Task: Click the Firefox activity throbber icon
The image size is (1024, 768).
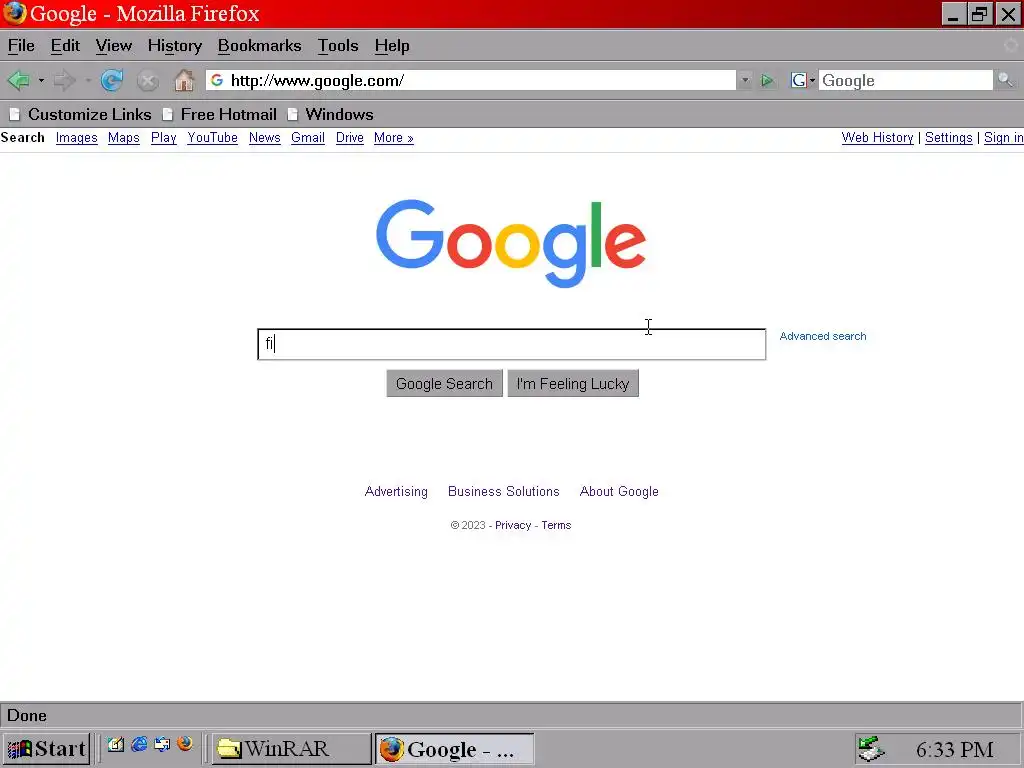Action: [x=1010, y=45]
